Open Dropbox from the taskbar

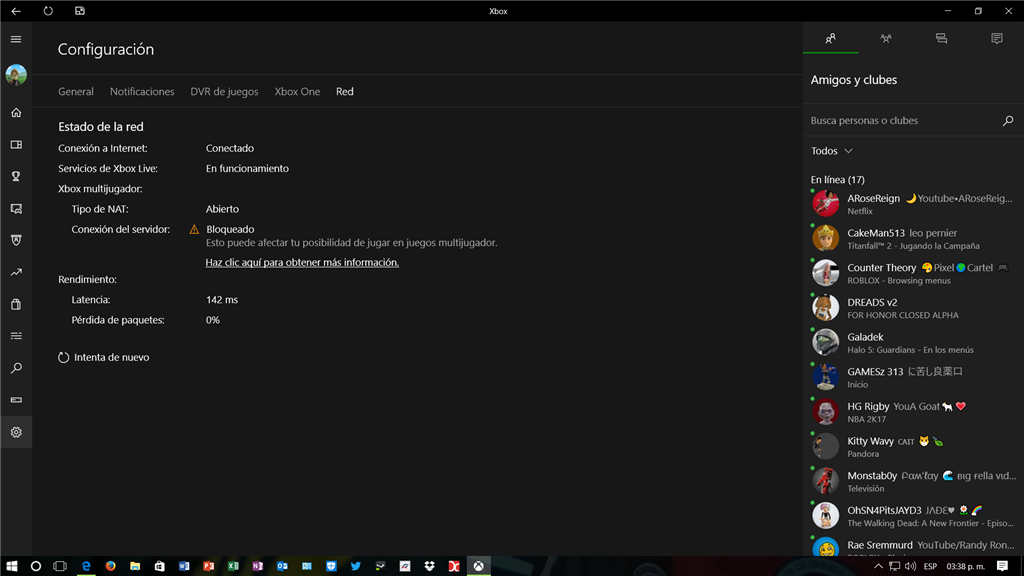coord(429,566)
